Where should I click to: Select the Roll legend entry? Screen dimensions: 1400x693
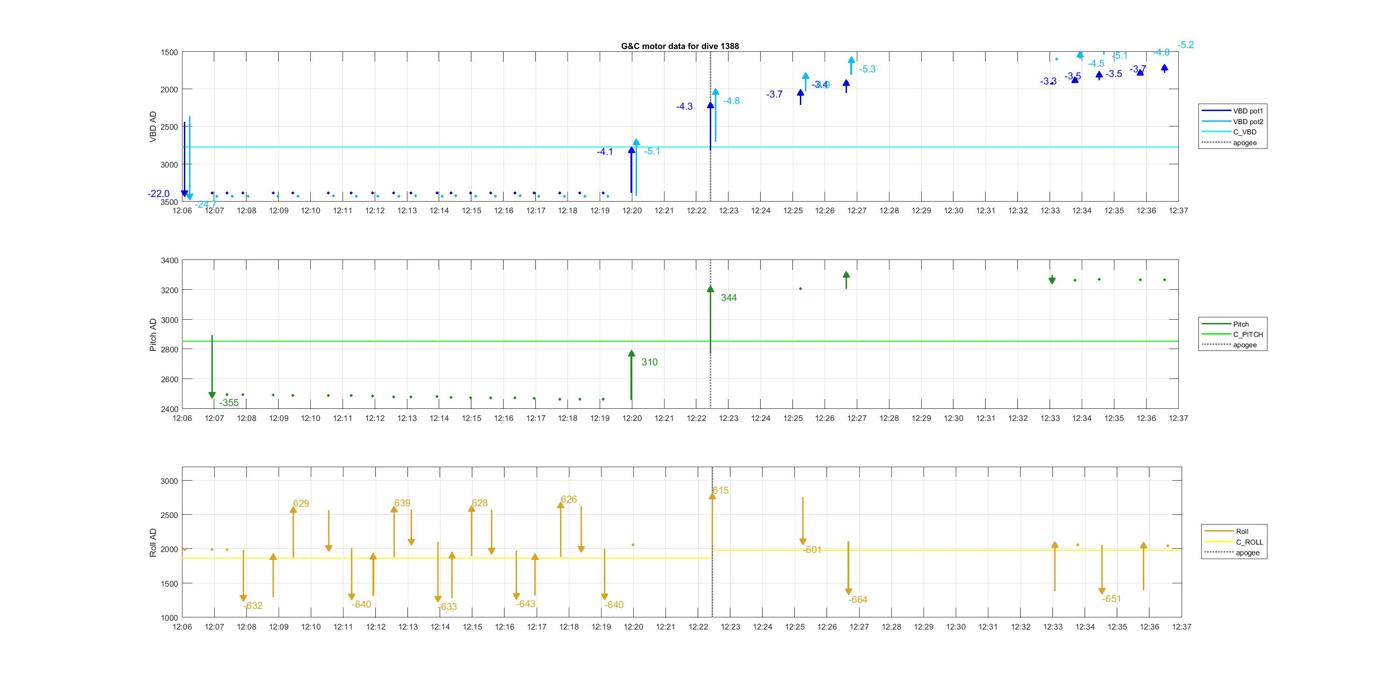(1242, 531)
